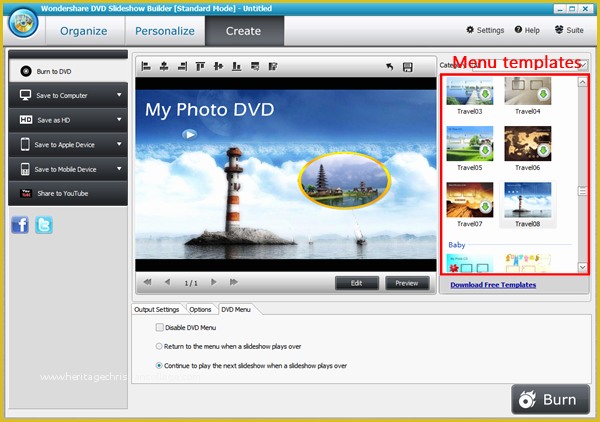The image size is (600, 422).
Task: Open the template Category dropdown
Action: coord(530,65)
